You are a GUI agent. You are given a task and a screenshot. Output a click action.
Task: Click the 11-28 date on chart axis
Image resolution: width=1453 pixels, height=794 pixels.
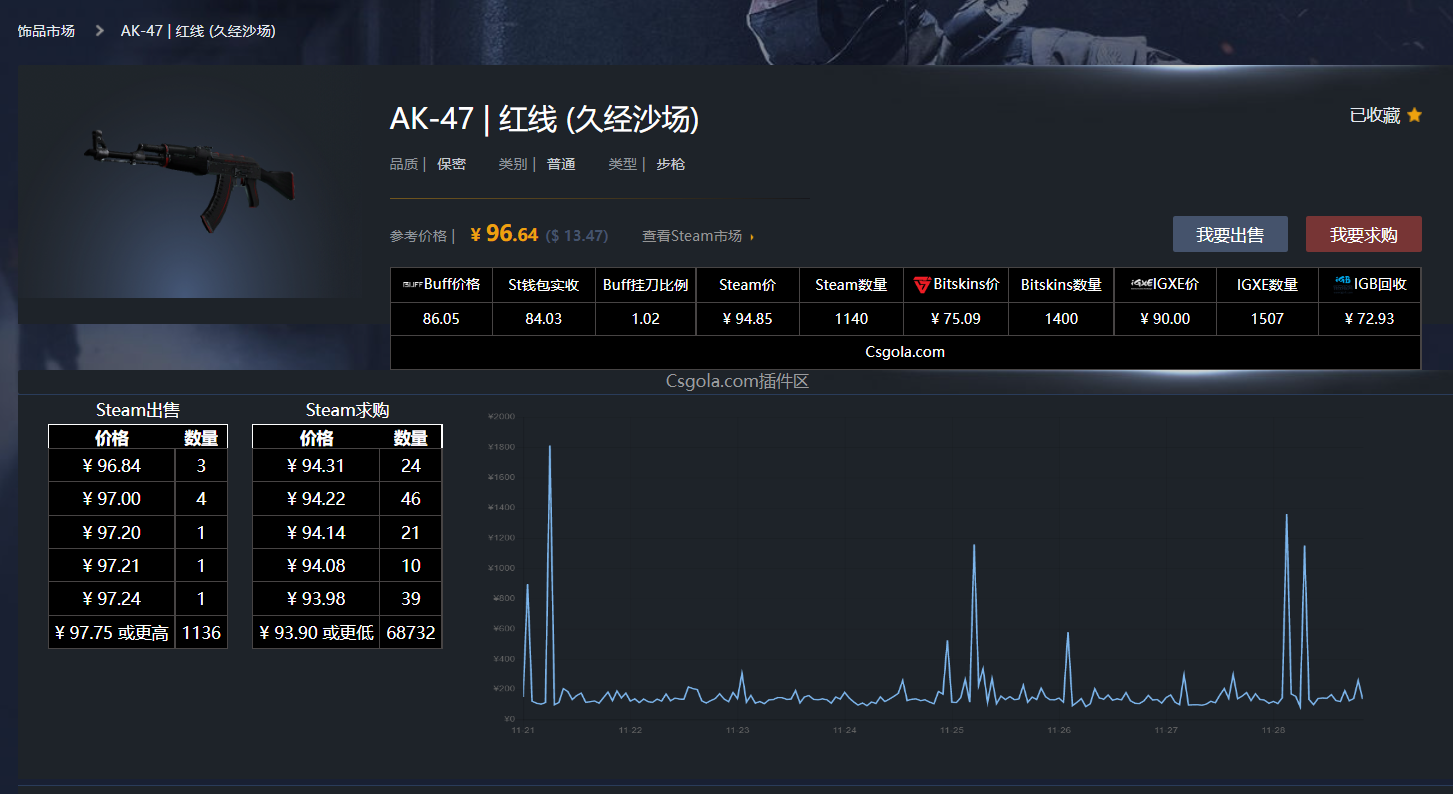pos(1273,730)
